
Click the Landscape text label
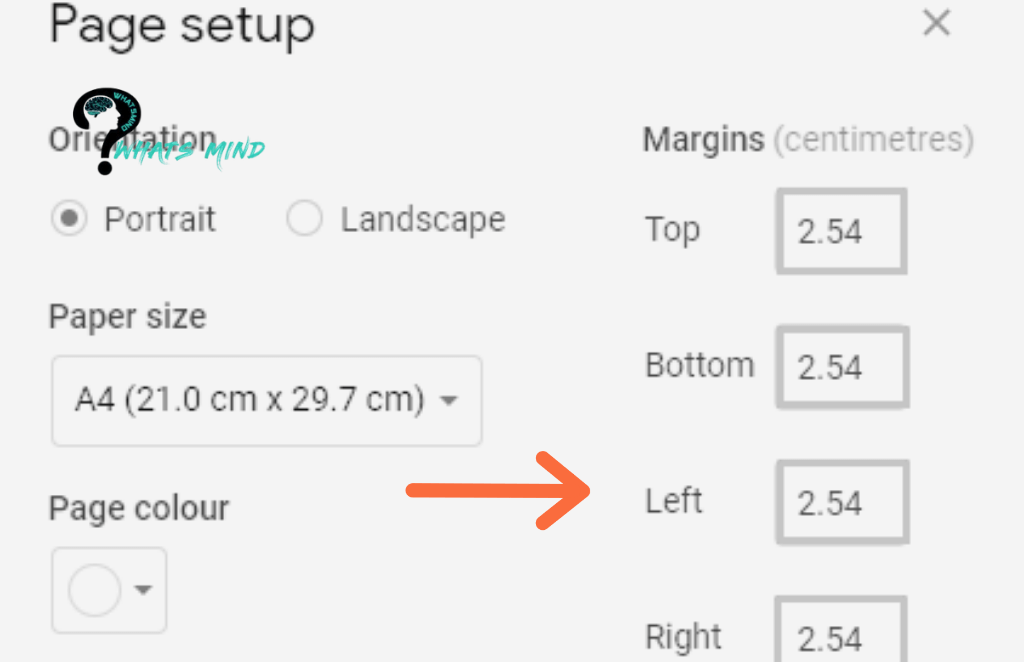(422, 219)
